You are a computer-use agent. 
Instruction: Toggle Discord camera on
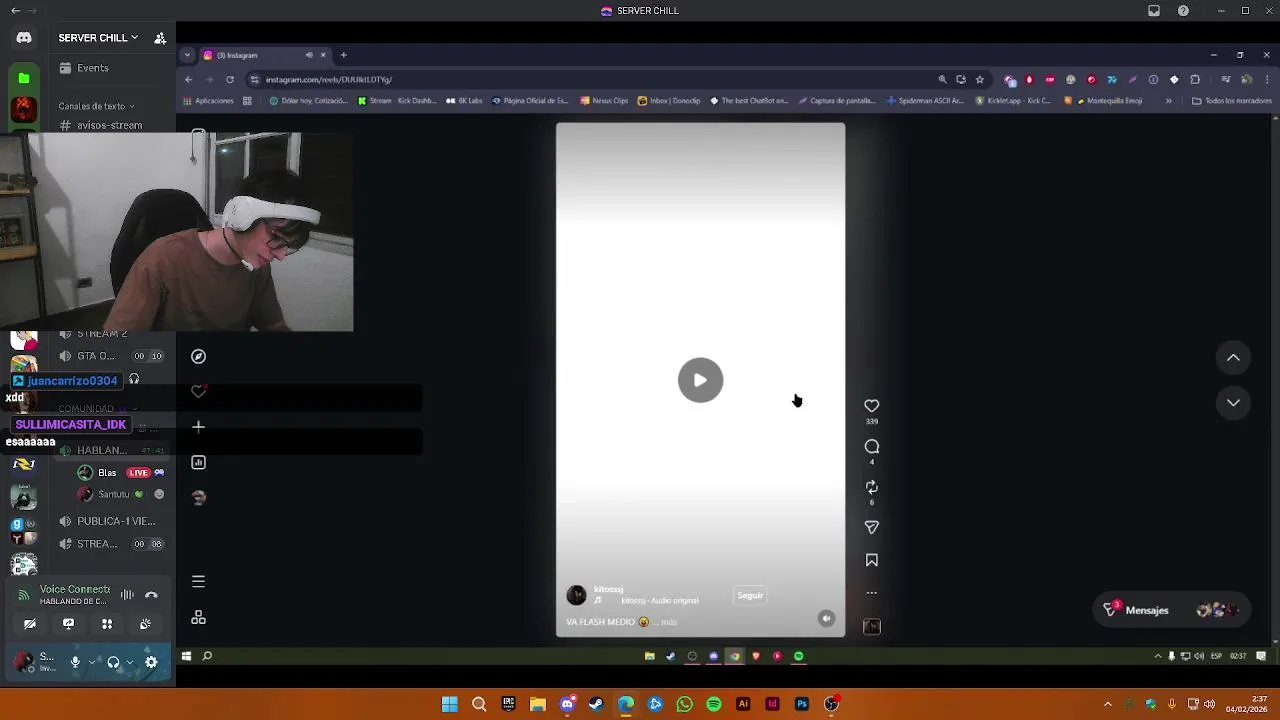[x=30, y=624]
